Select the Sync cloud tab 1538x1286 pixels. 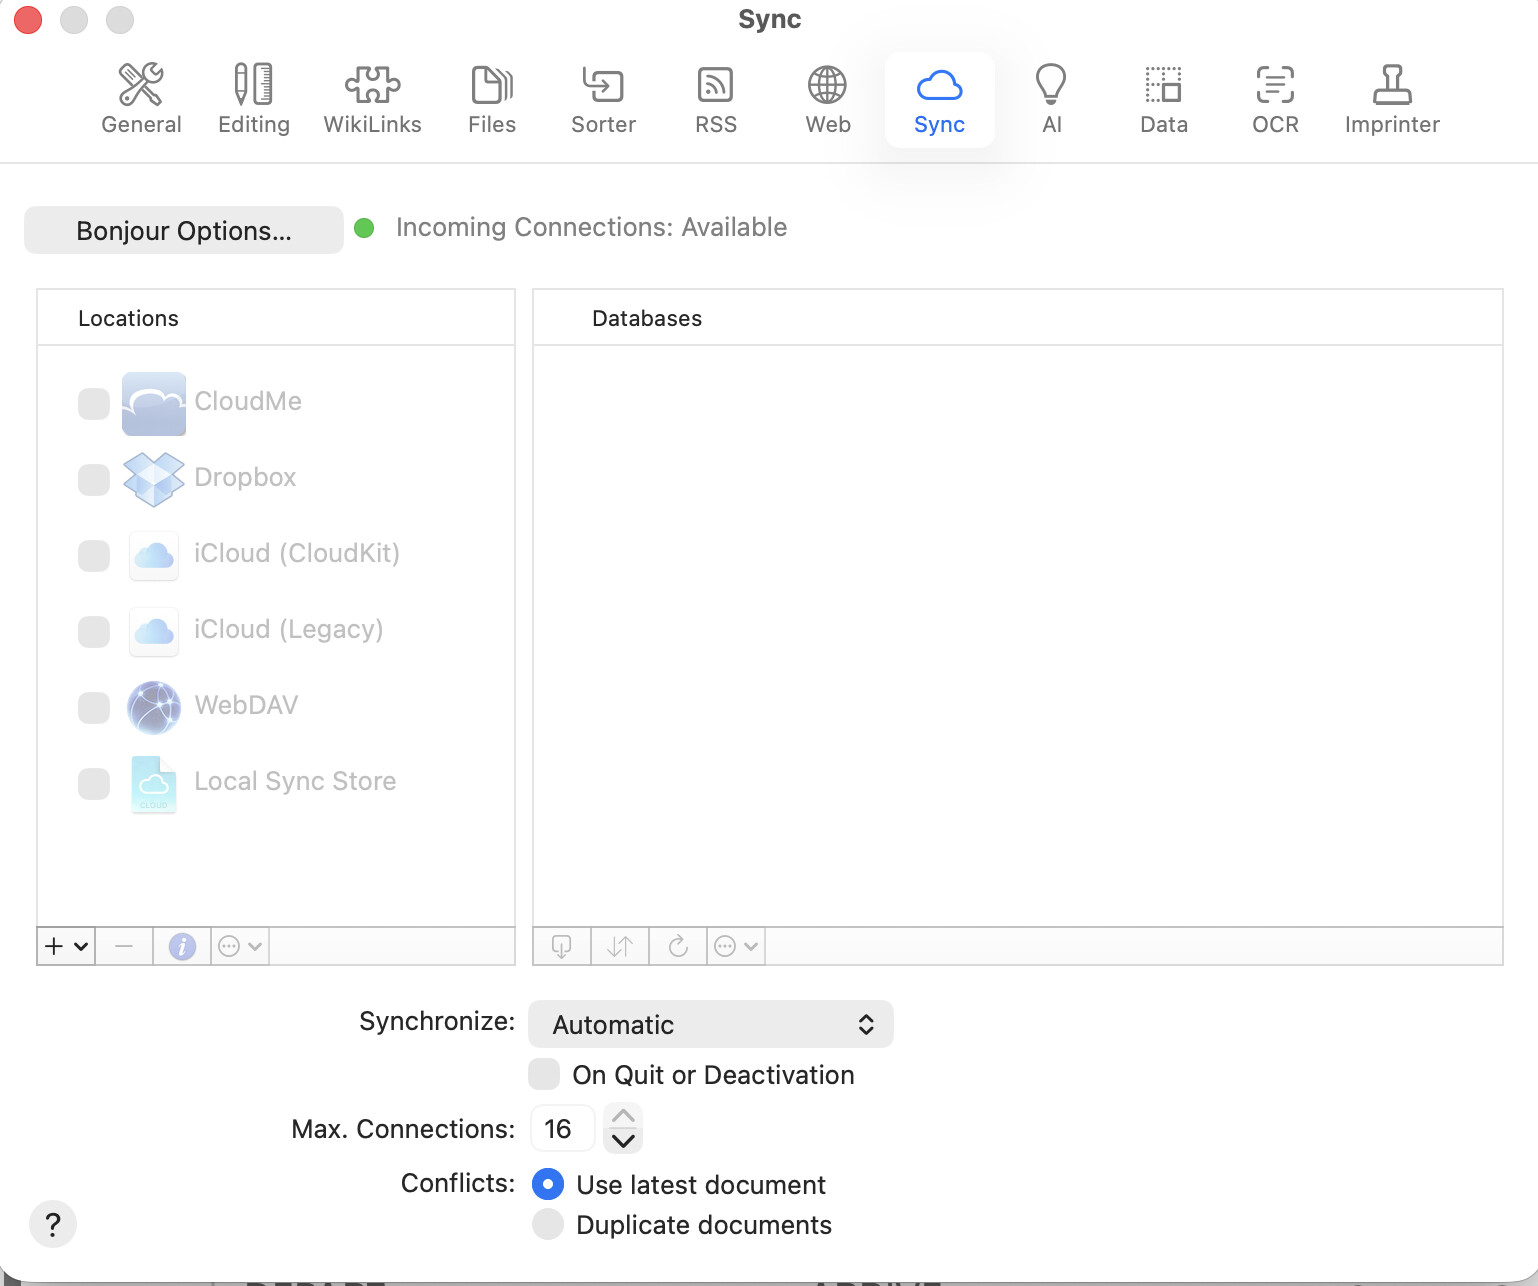[x=939, y=99]
